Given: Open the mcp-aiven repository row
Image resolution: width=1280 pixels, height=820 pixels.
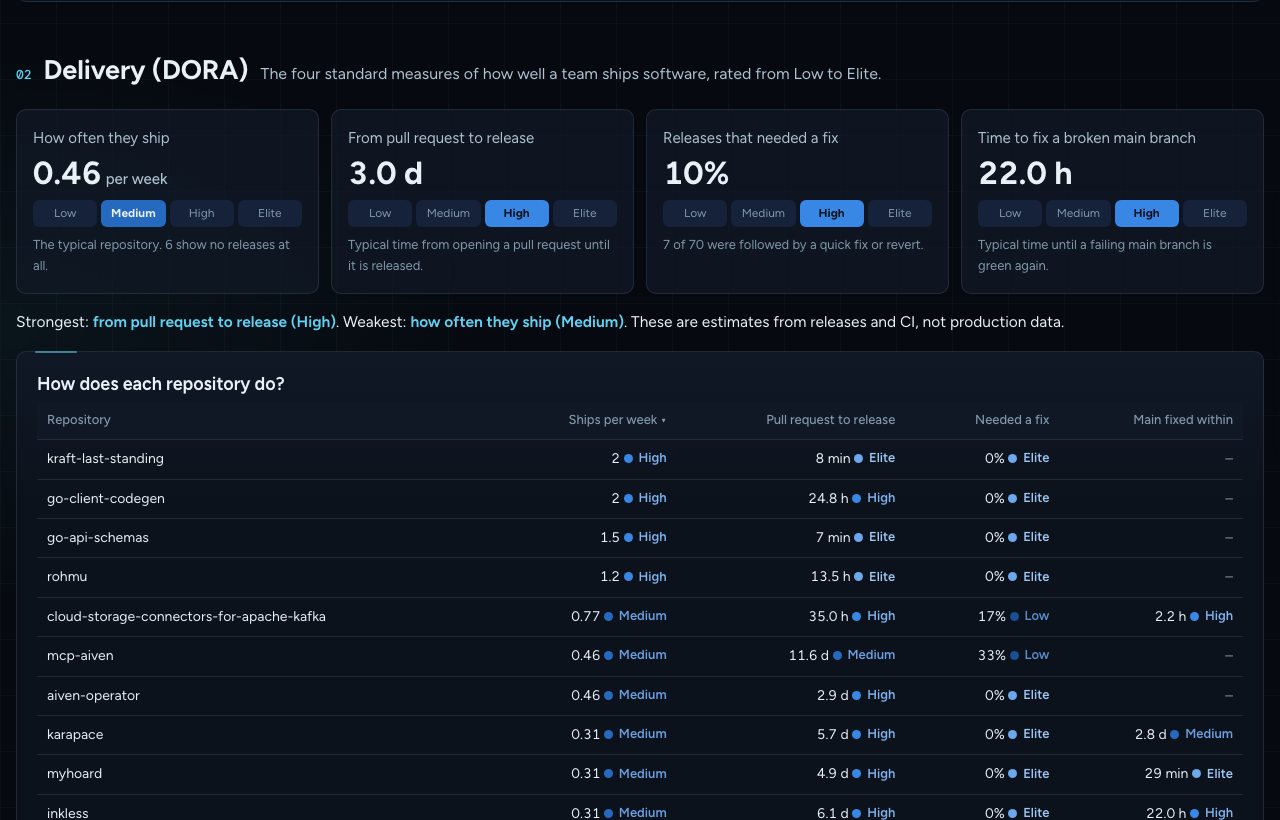Looking at the screenshot, I should (x=640, y=656).
